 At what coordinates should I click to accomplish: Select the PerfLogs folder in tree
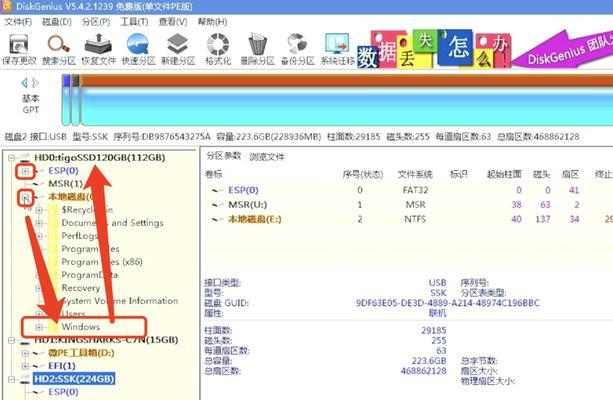click(80, 236)
